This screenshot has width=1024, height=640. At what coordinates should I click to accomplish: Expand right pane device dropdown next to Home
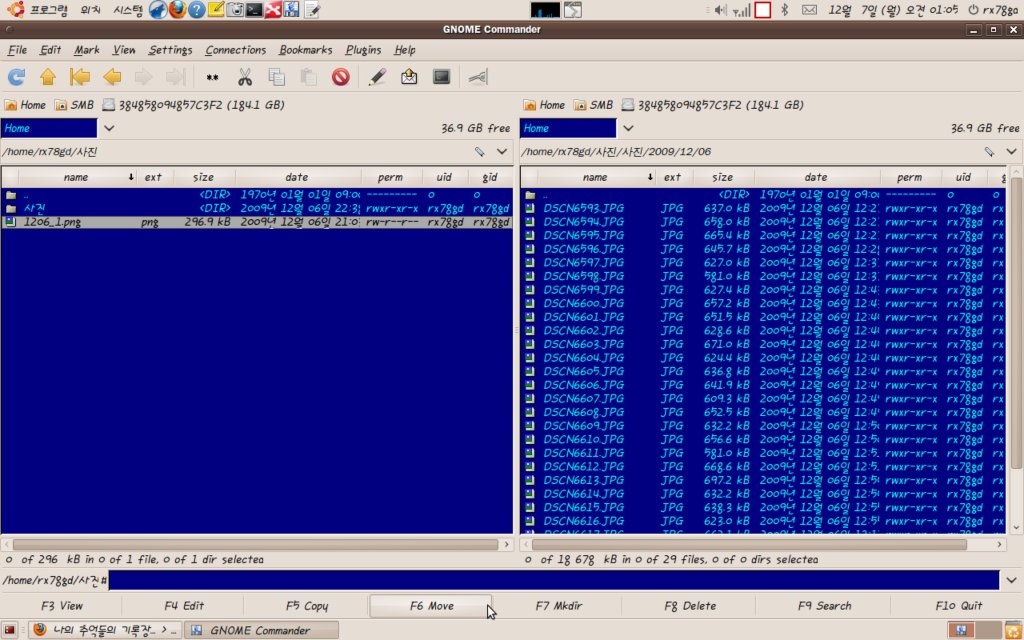(x=628, y=128)
